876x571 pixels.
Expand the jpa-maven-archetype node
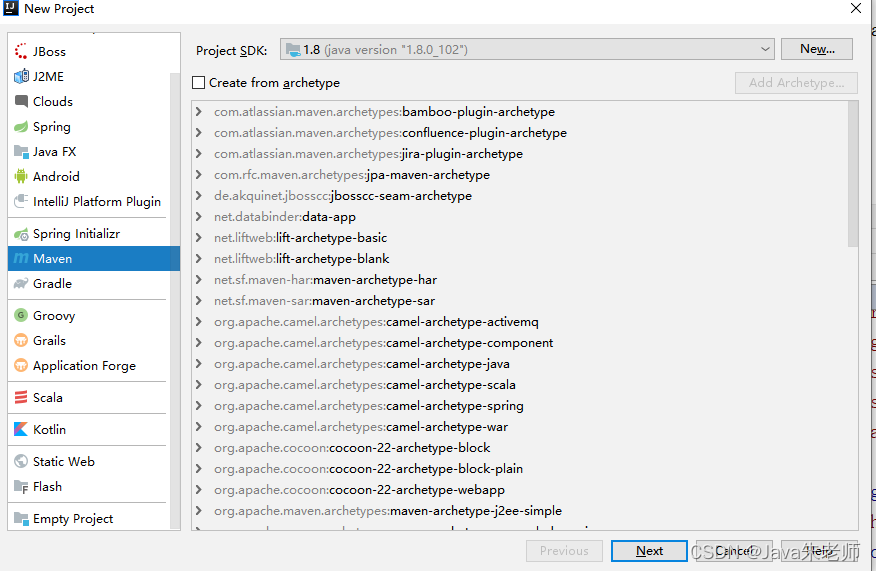(x=198, y=174)
